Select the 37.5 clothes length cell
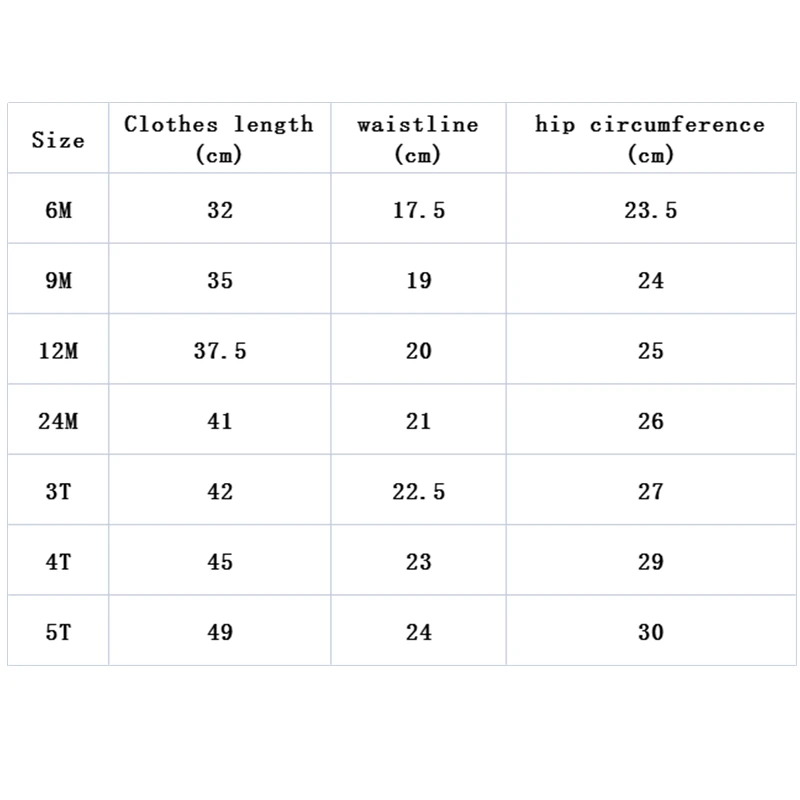The image size is (800, 800). (219, 351)
